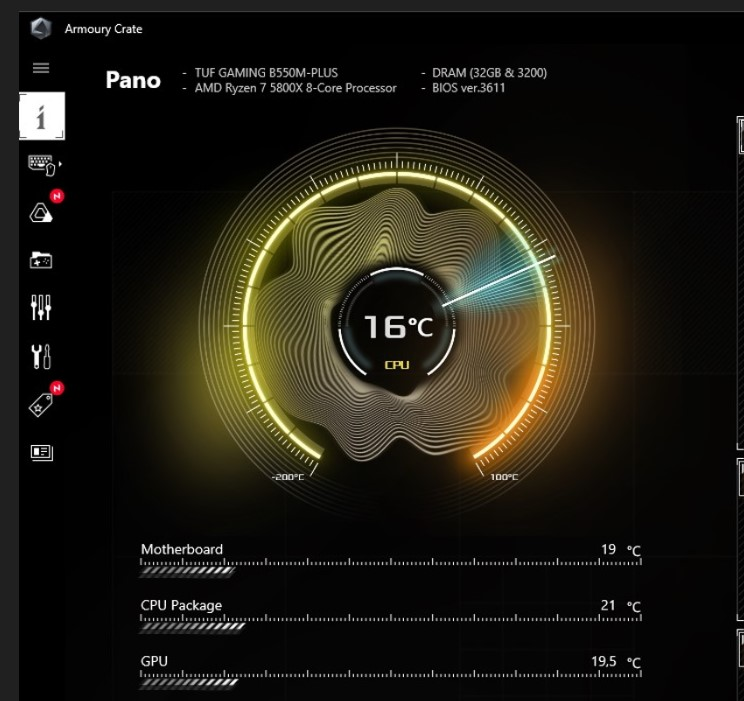
Task: Click the 100°C gauge maximum label
Action: (x=504, y=477)
